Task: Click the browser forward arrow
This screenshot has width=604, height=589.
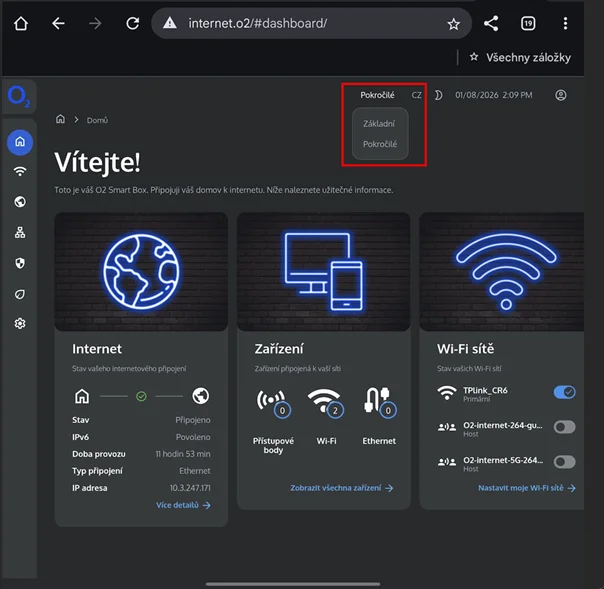Action: pyautogui.click(x=95, y=23)
